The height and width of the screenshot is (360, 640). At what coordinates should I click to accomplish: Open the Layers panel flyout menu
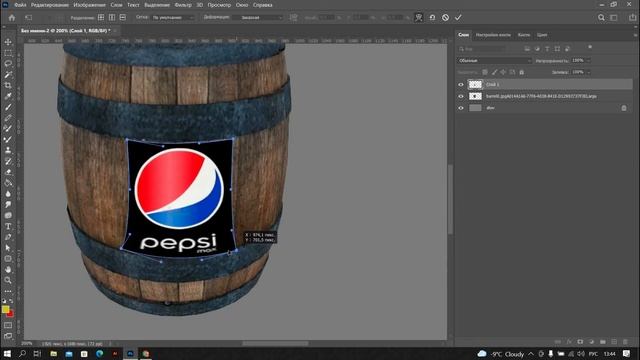click(635, 35)
